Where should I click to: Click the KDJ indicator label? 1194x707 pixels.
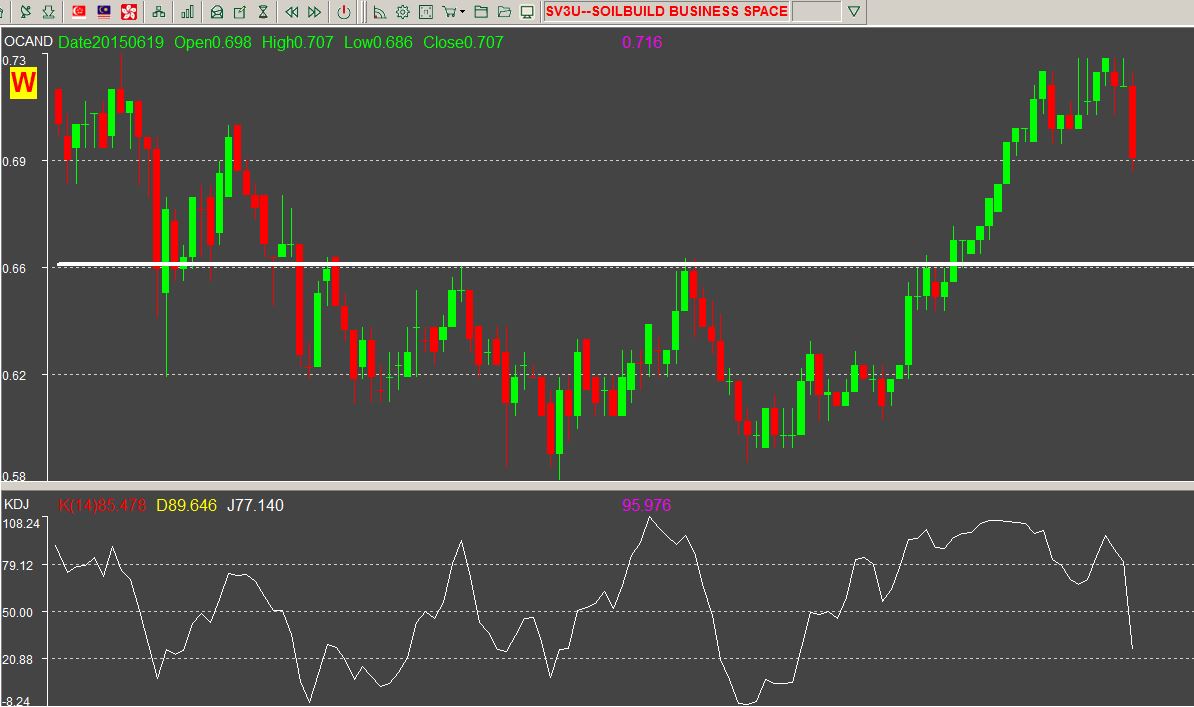[x=16, y=504]
